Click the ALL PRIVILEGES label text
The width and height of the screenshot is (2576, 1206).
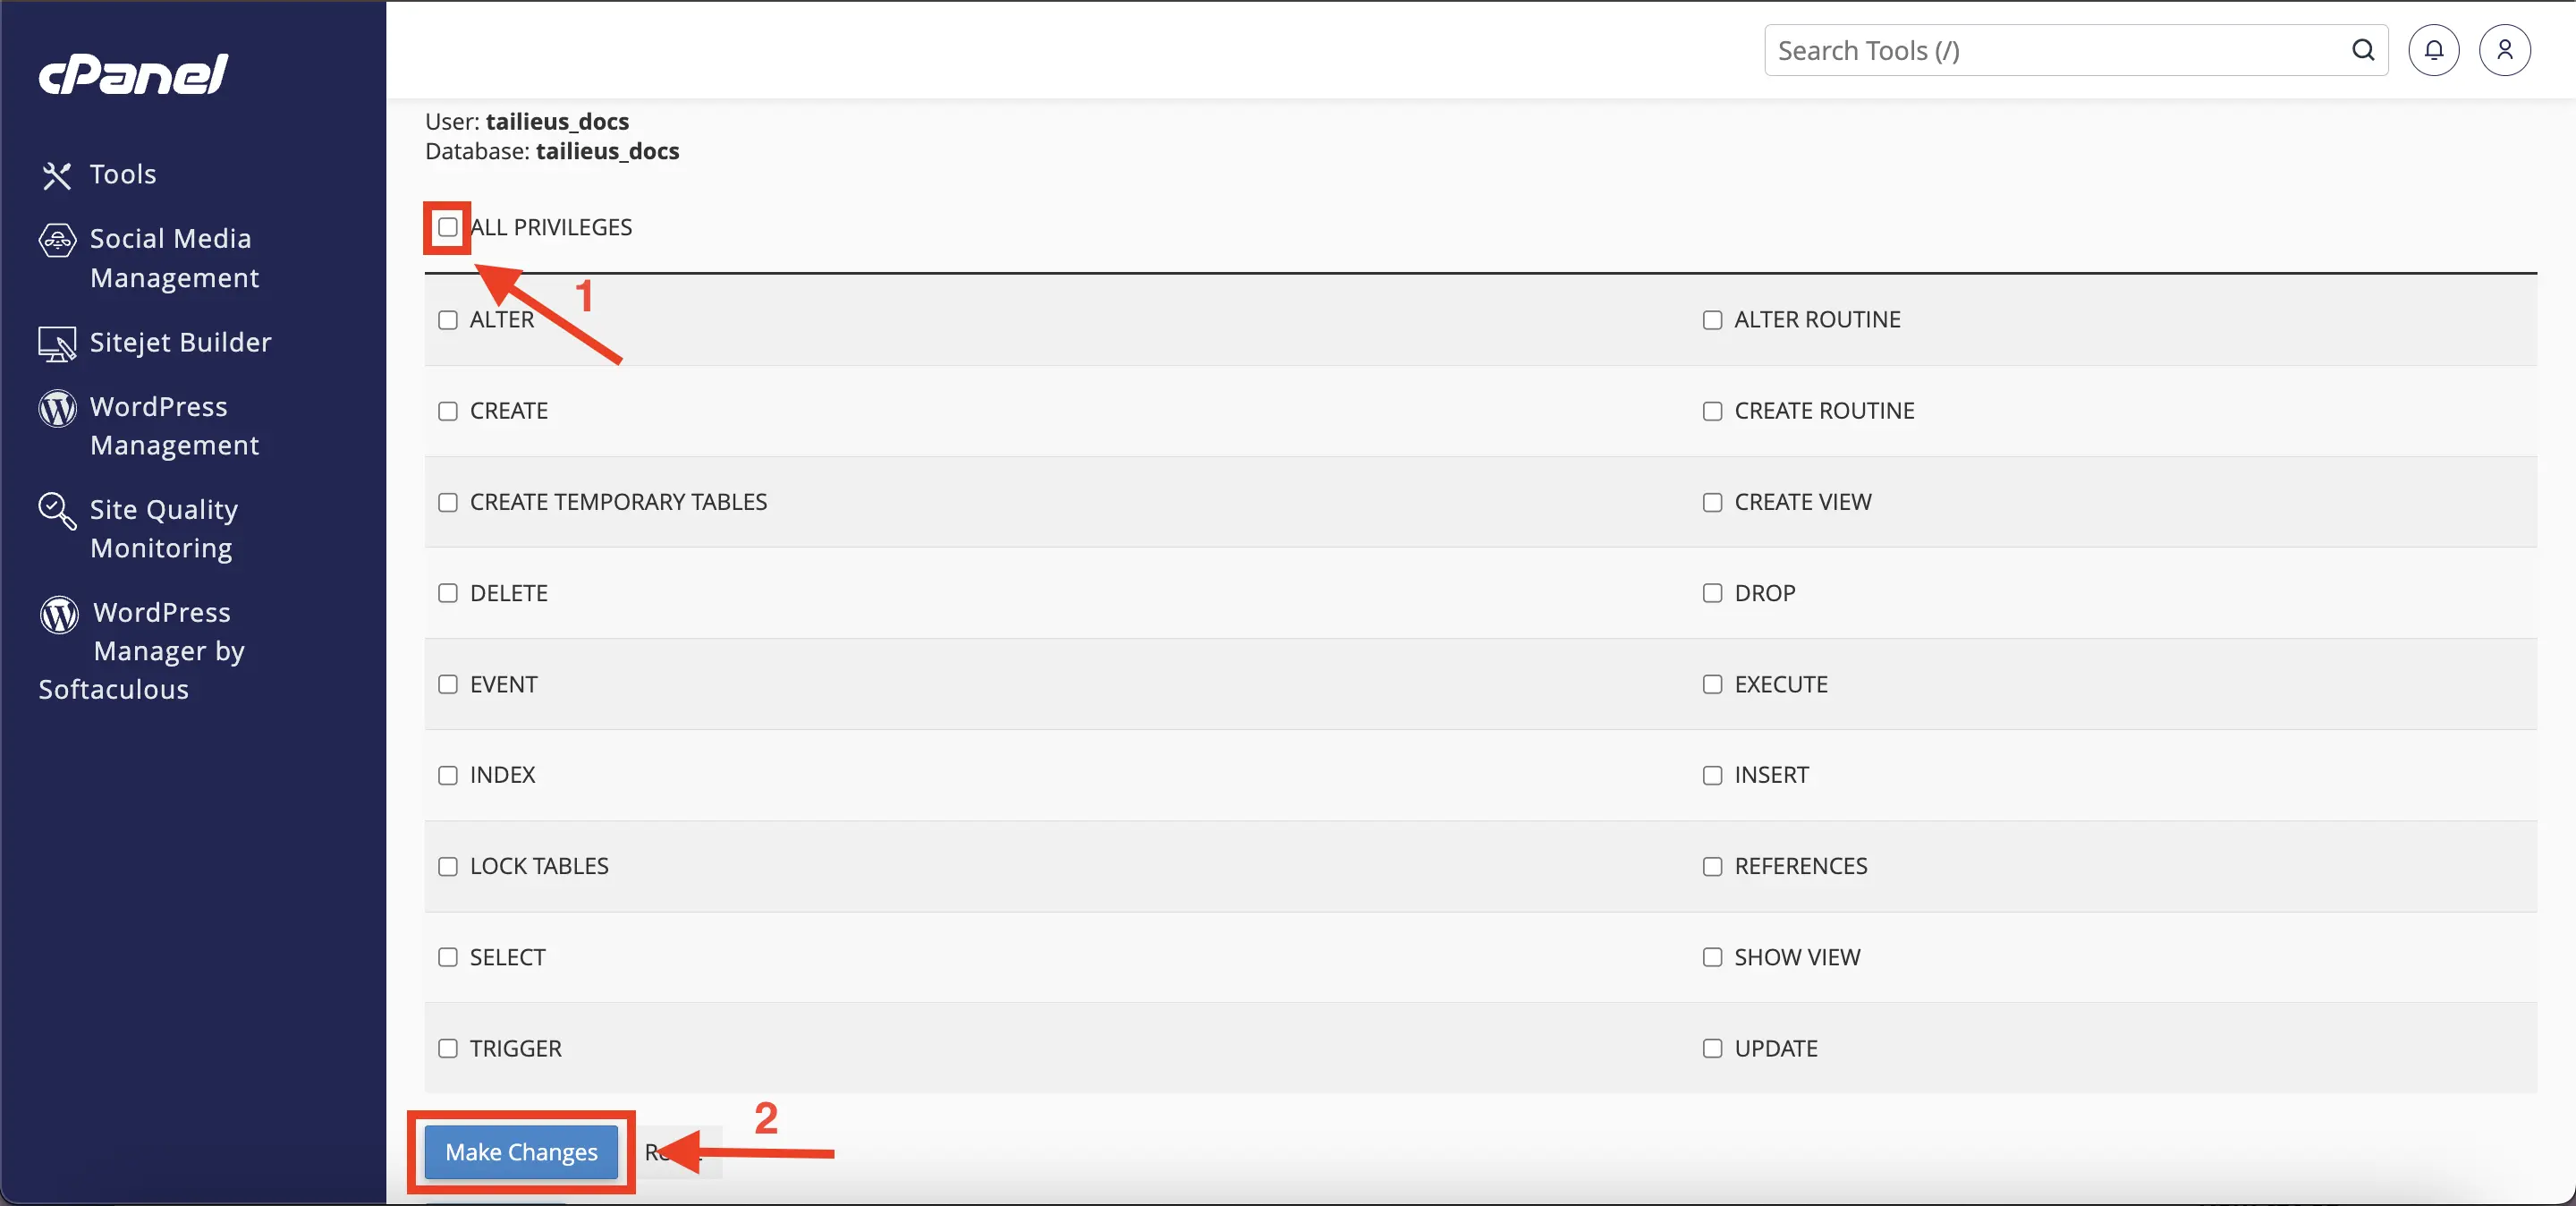point(551,227)
